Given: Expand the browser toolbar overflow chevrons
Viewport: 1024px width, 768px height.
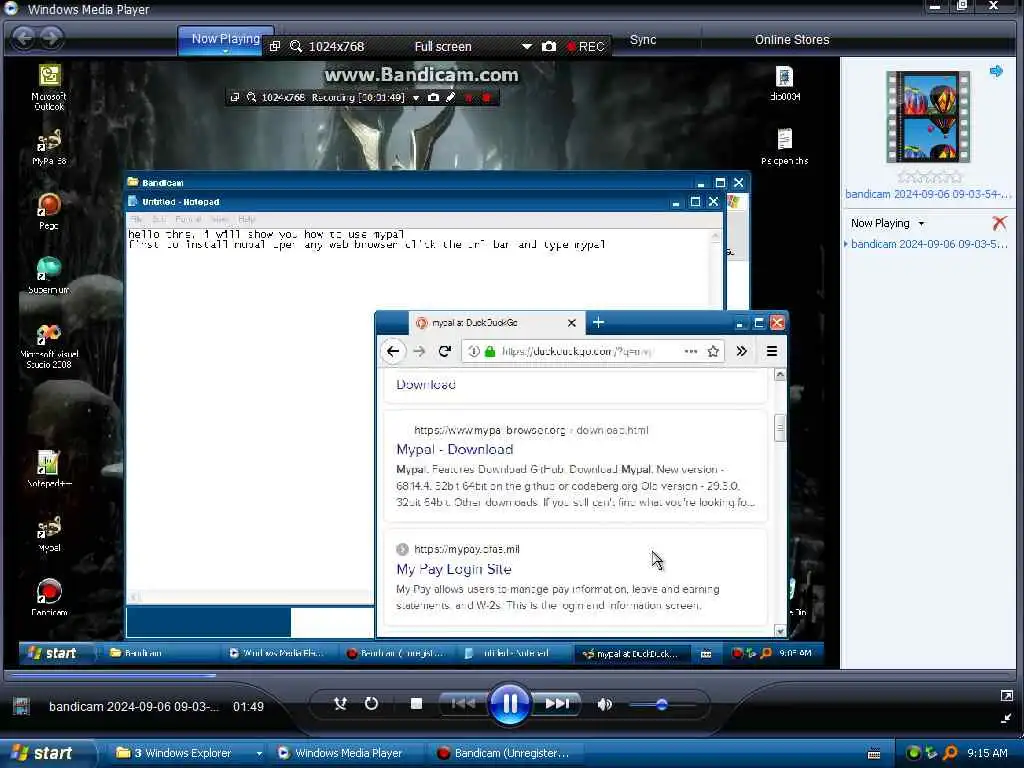Looking at the screenshot, I should (x=741, y=351).
